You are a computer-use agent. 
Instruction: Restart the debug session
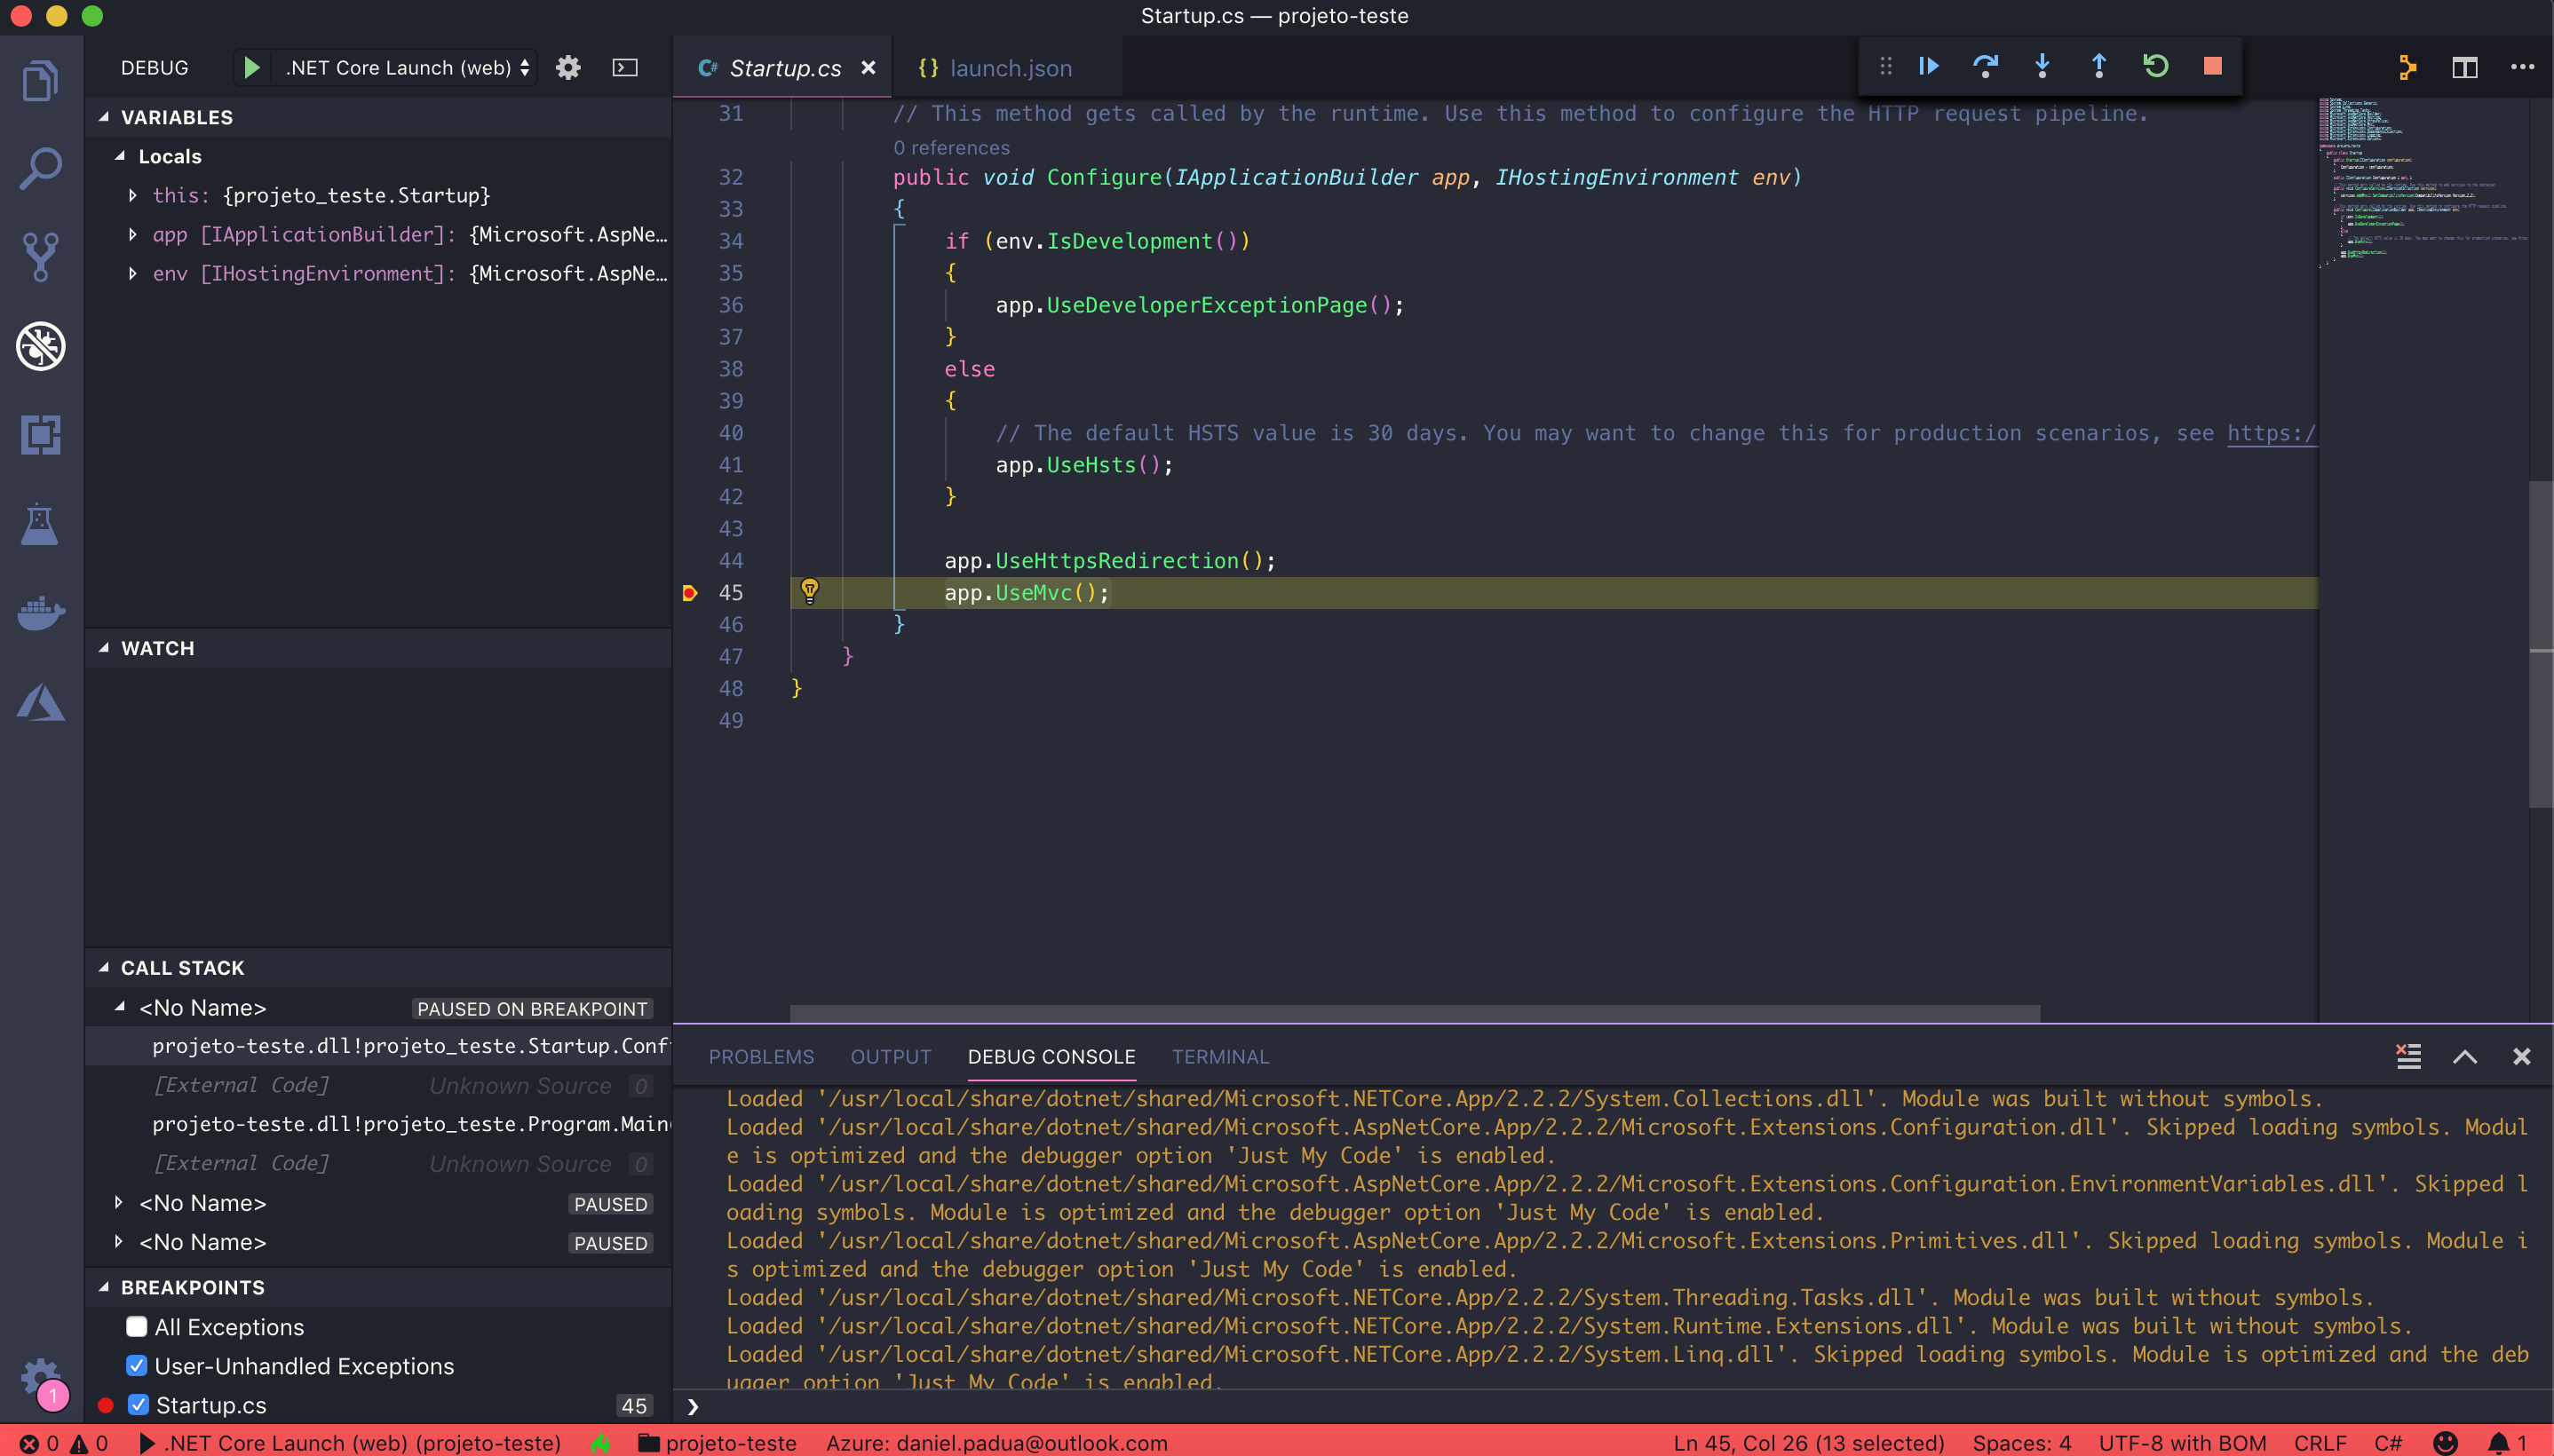point(2156,66)
